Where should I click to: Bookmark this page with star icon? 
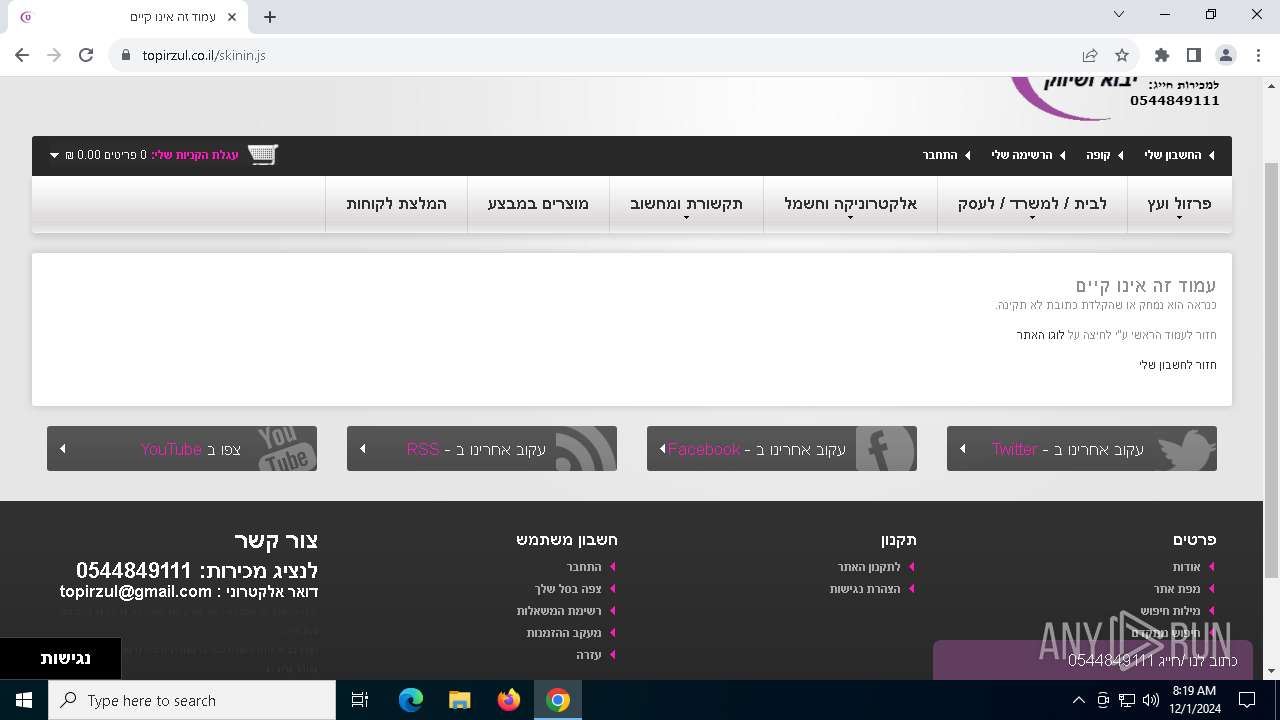(1122, 55)
